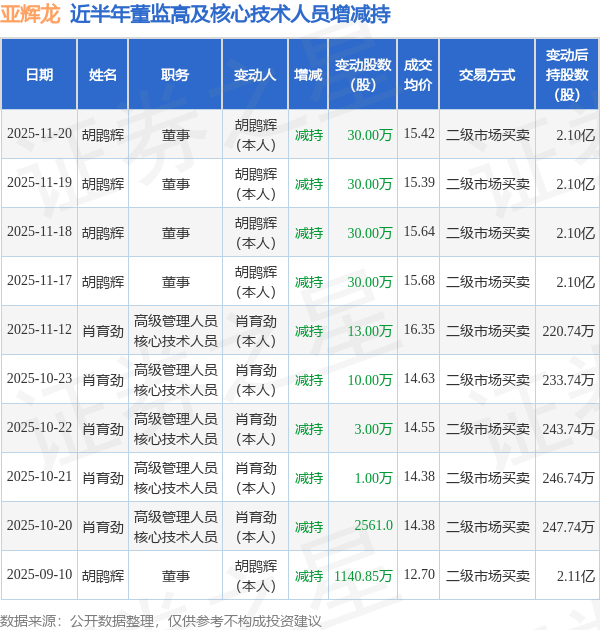Viewport: 600px width, 630px height.
Task: Click average price 15.39
Action: (419, 182)
